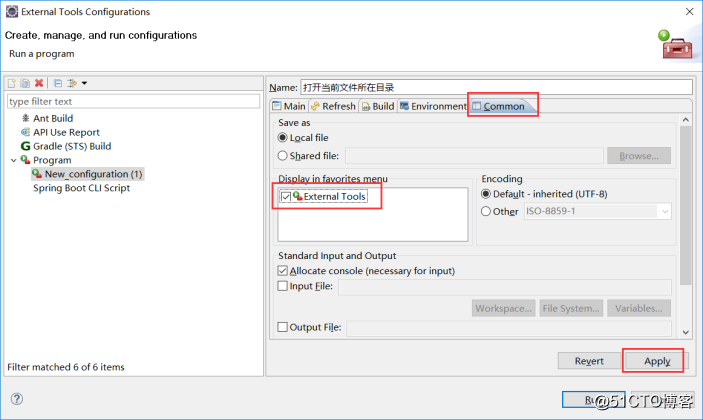Select Gradle (STS) Build entry
Viewport: 703px width, 420px height.
(x=72, y=146)
